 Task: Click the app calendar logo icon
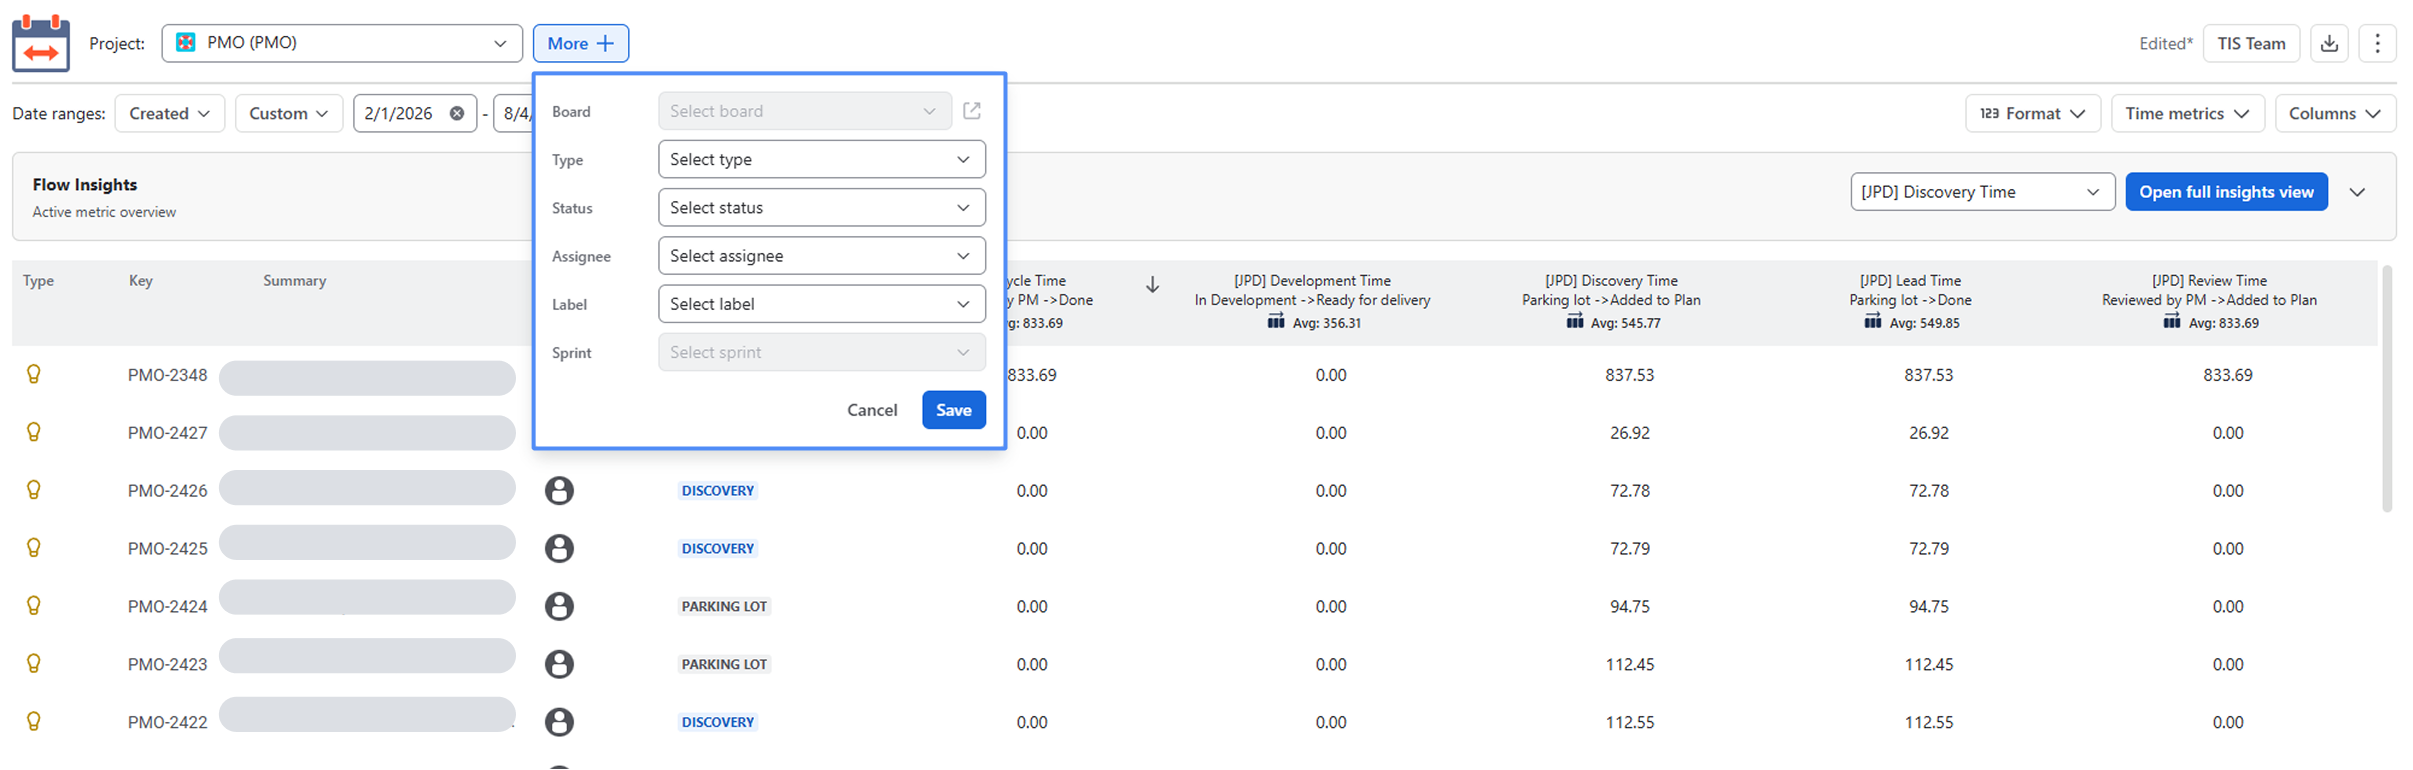tap(41, 43)
